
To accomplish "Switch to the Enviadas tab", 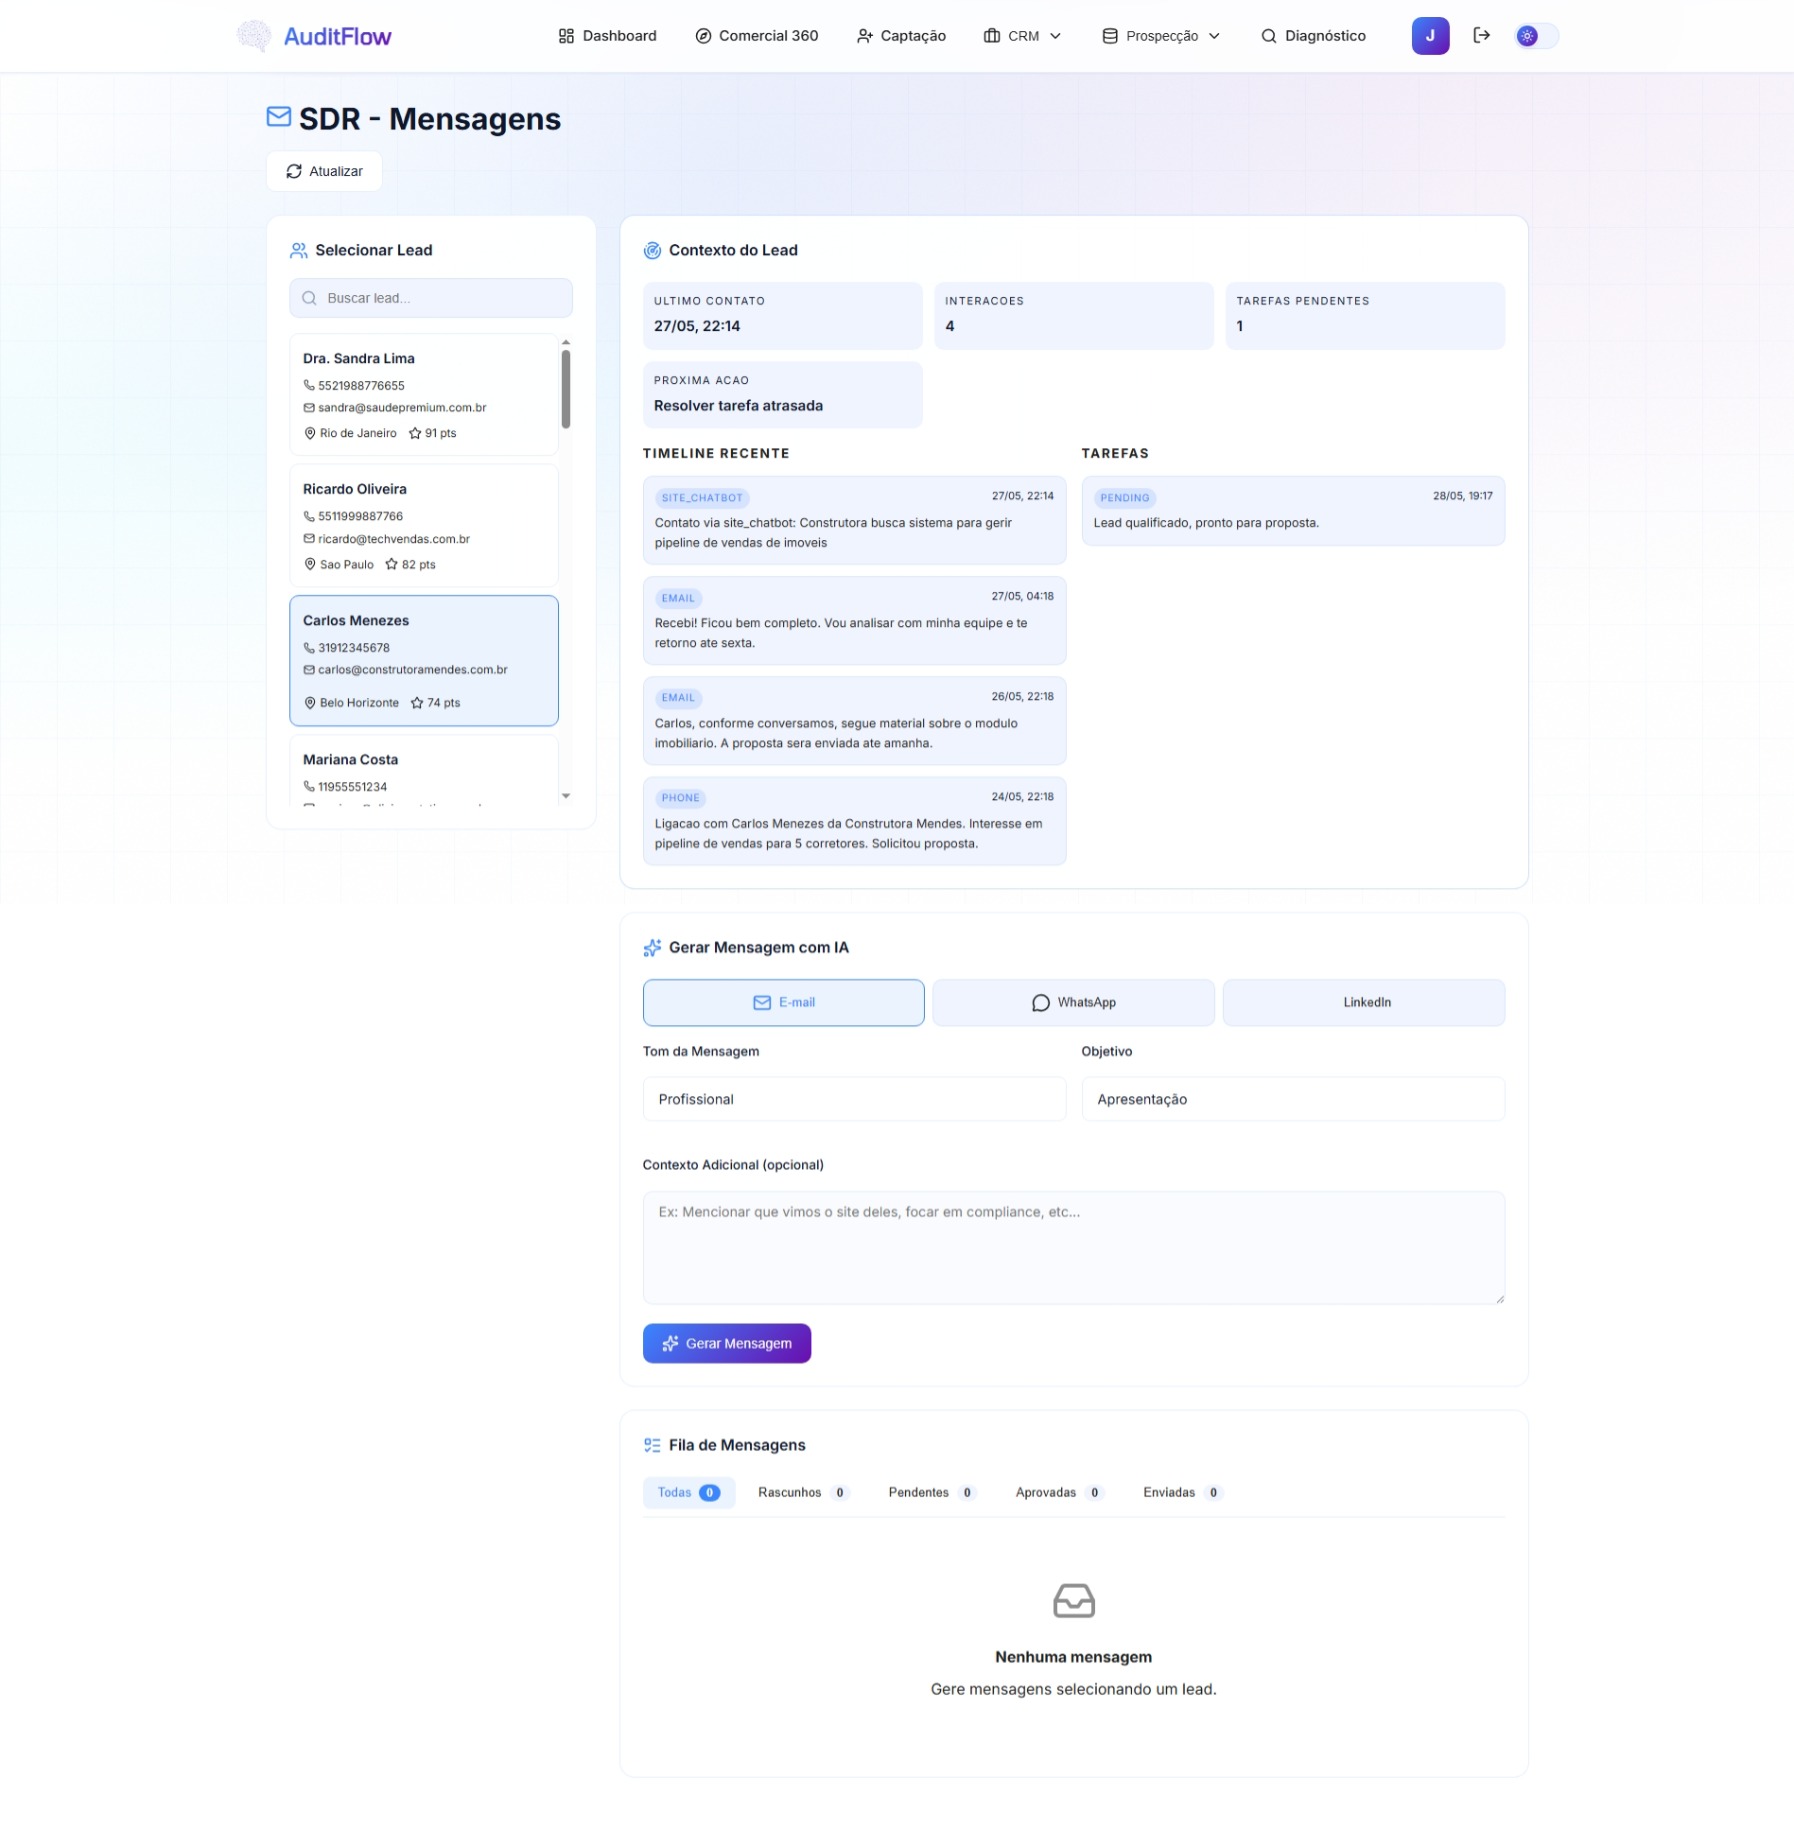I will point(1182,1492).
